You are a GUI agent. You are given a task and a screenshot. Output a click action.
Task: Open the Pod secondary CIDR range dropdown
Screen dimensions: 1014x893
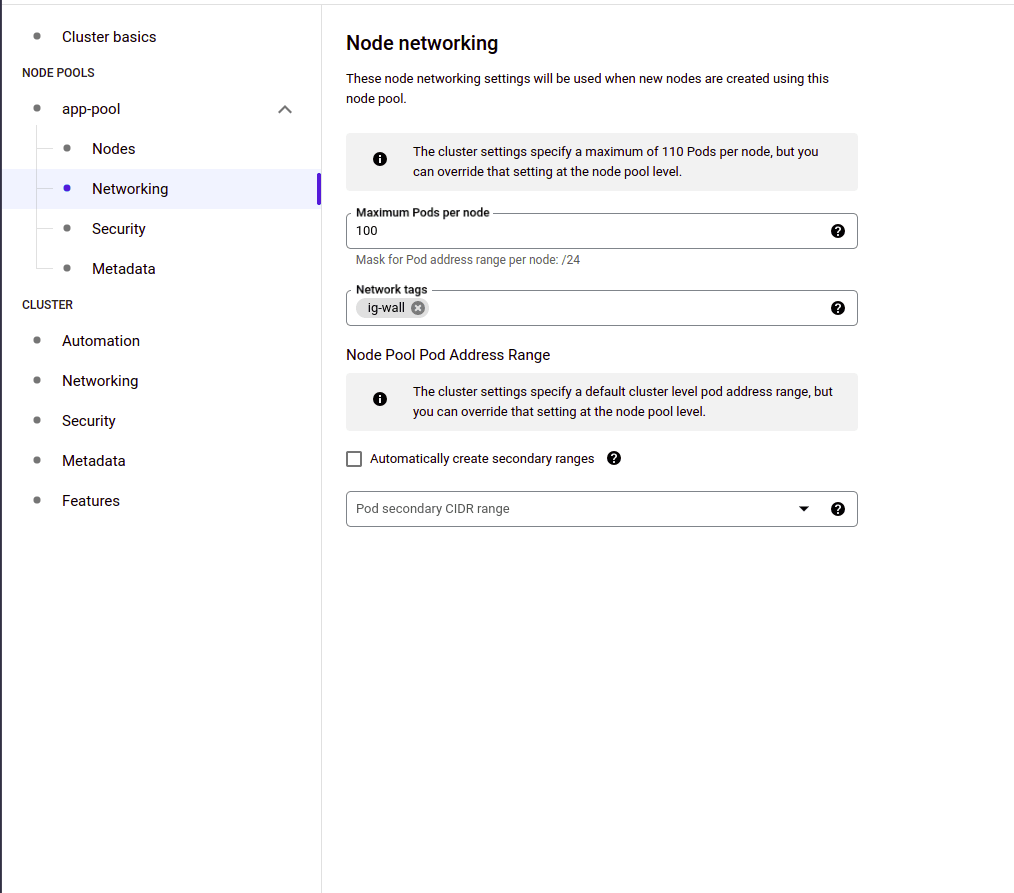tap(601, 509)
